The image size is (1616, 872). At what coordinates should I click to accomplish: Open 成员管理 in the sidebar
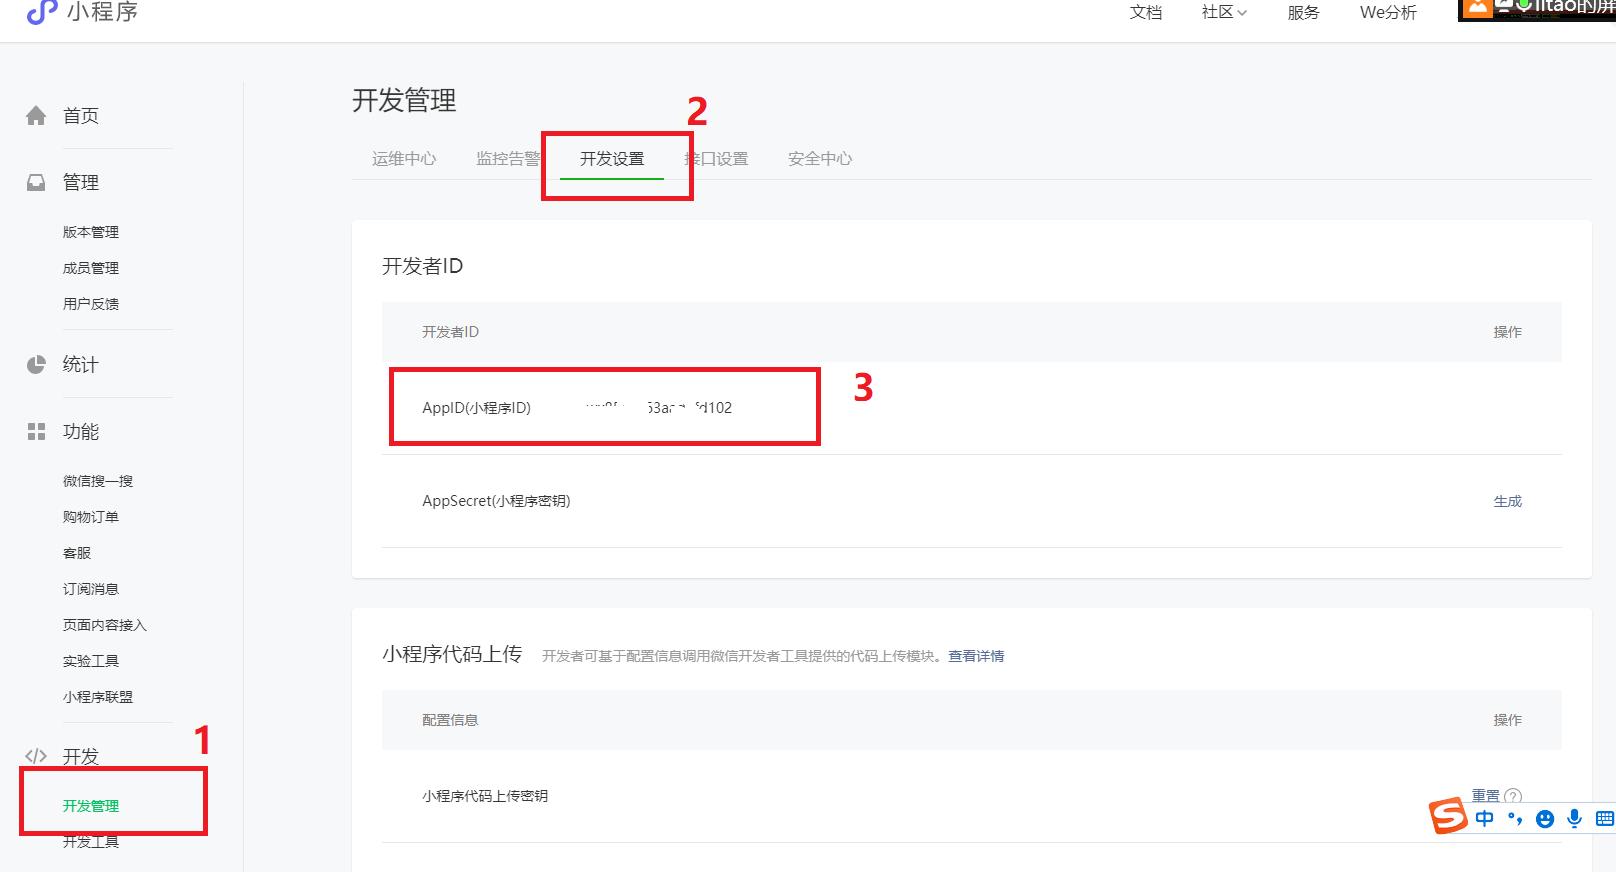tap(91, 268)
